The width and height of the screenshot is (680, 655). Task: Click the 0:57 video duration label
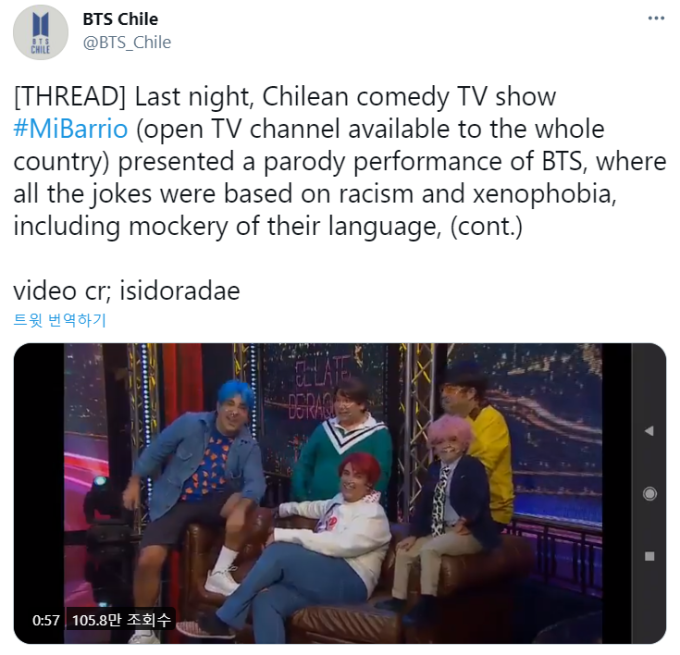[x=46, y=620]
